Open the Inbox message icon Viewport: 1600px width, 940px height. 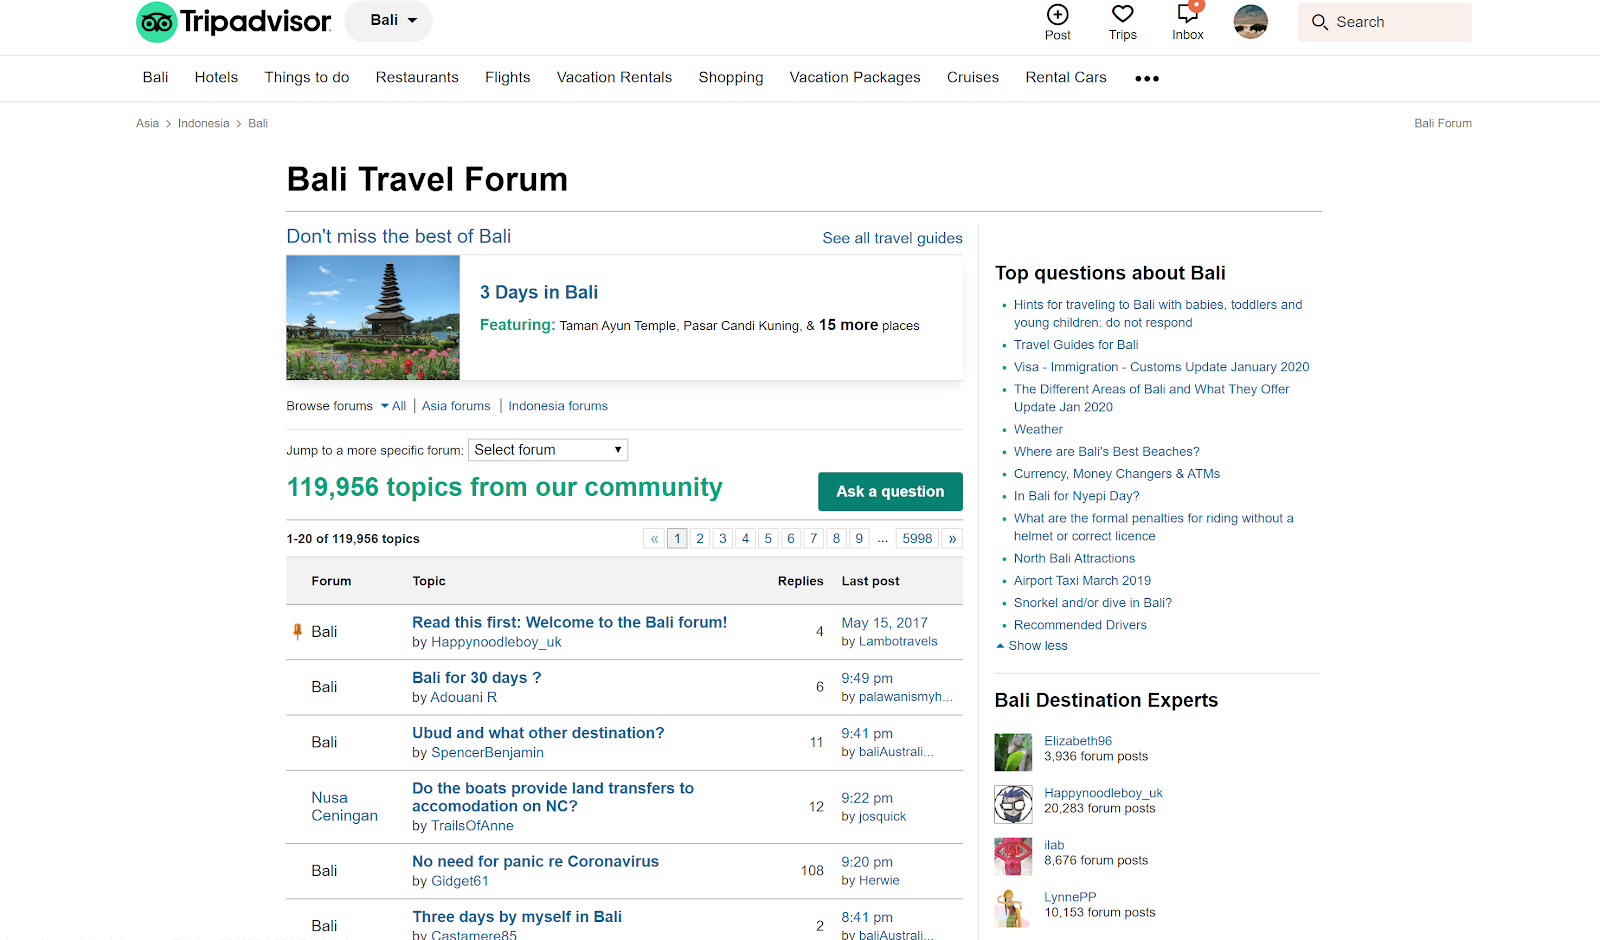click(1188, 14)
